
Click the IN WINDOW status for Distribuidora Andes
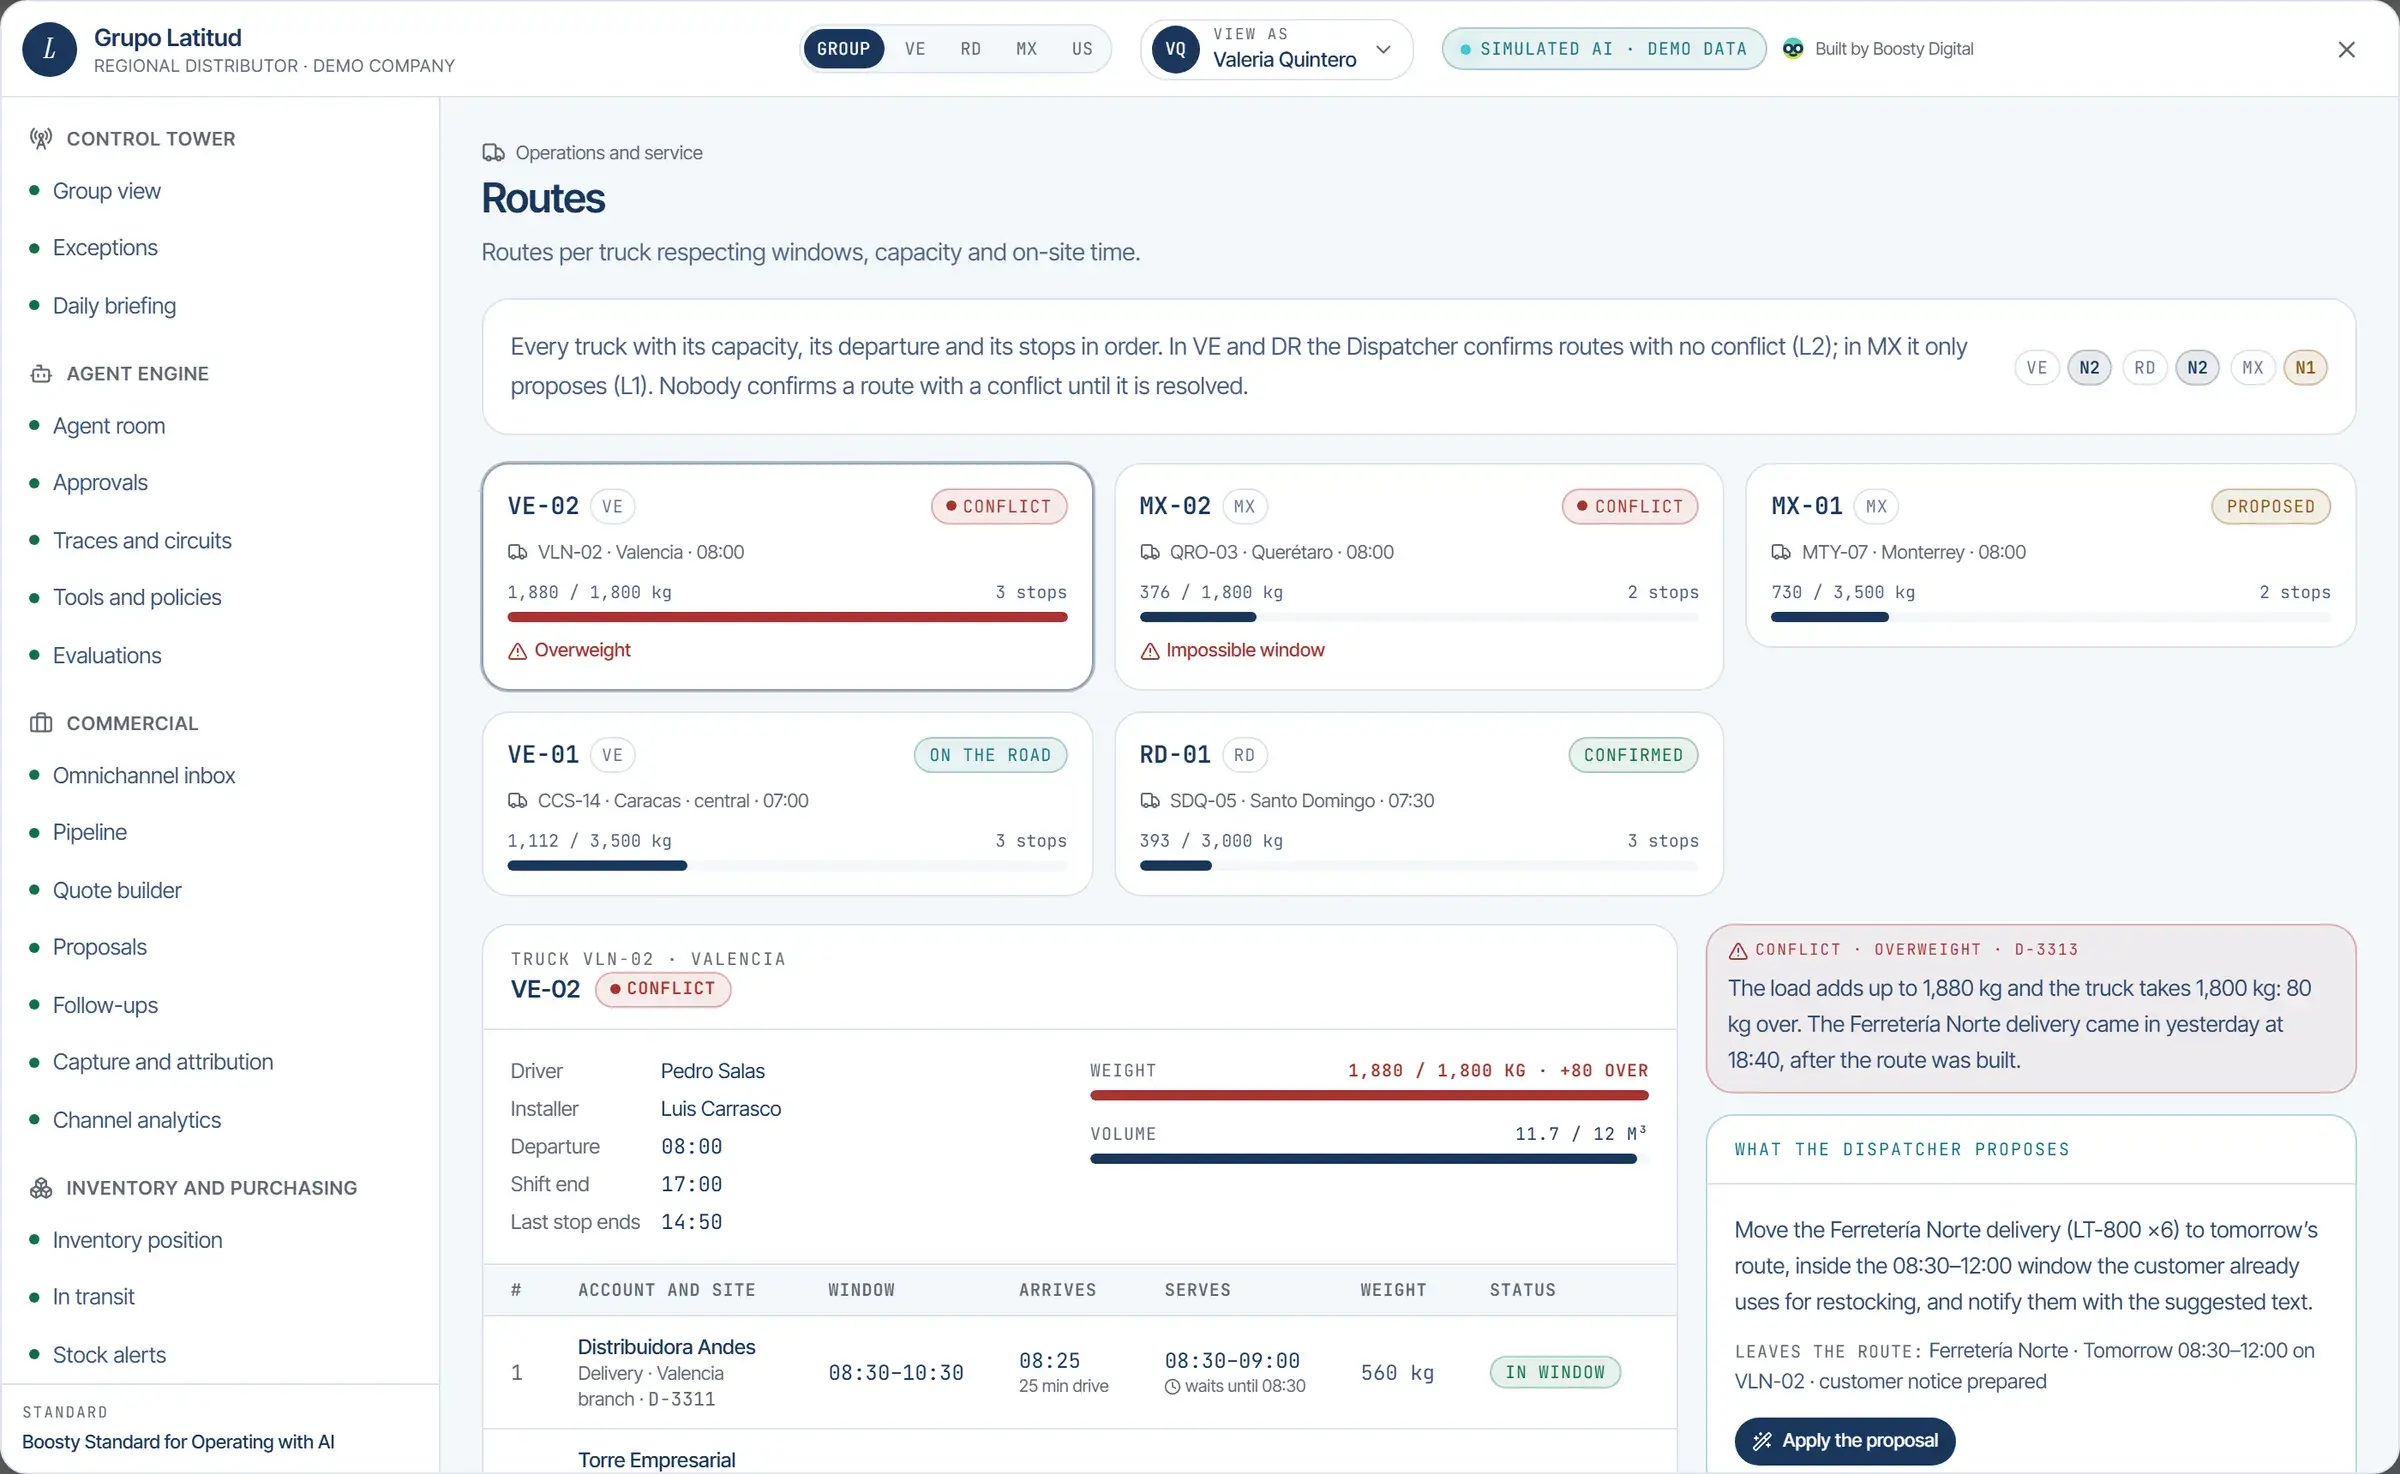[x=1555, y=1372]
